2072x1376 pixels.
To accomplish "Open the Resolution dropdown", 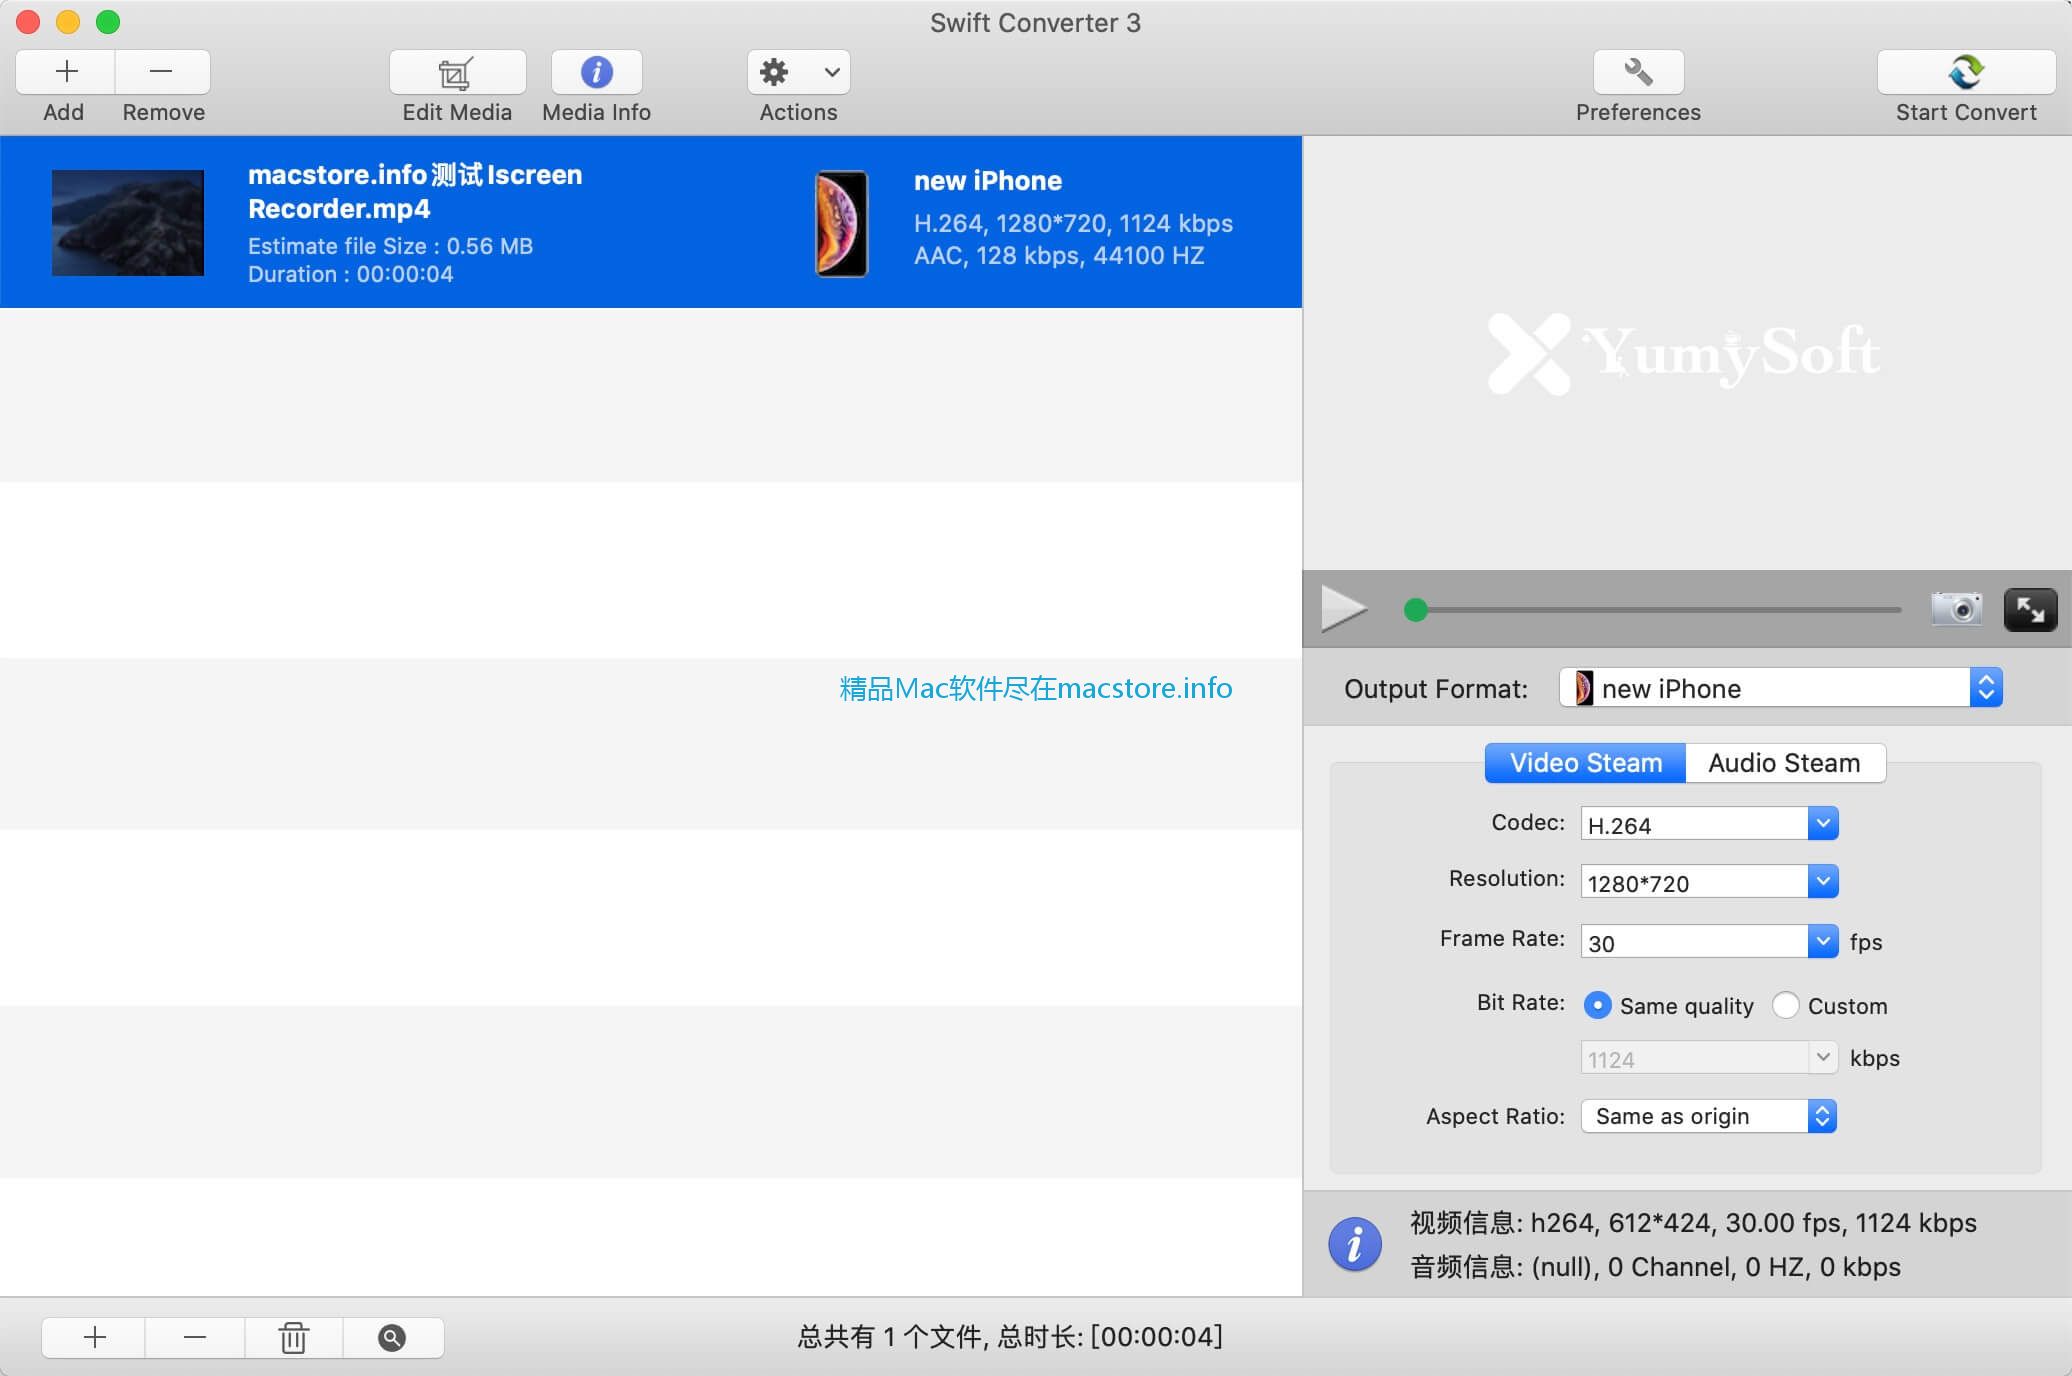I will 1823,881.
